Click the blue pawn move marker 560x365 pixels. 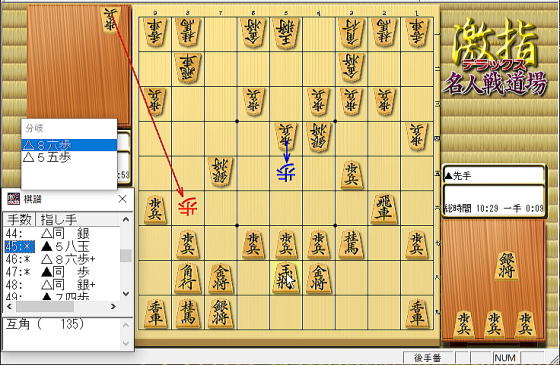(x=286, y=172)
